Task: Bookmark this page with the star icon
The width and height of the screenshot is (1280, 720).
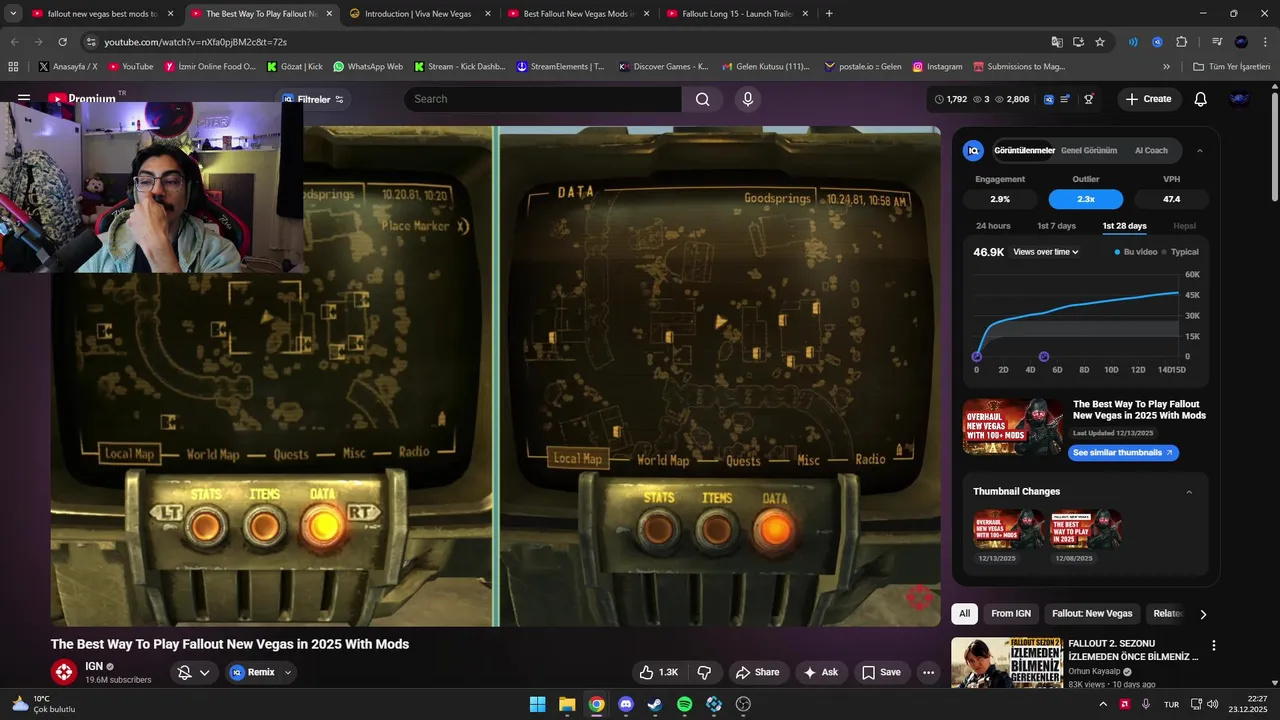Action: tap(1100, 42)
